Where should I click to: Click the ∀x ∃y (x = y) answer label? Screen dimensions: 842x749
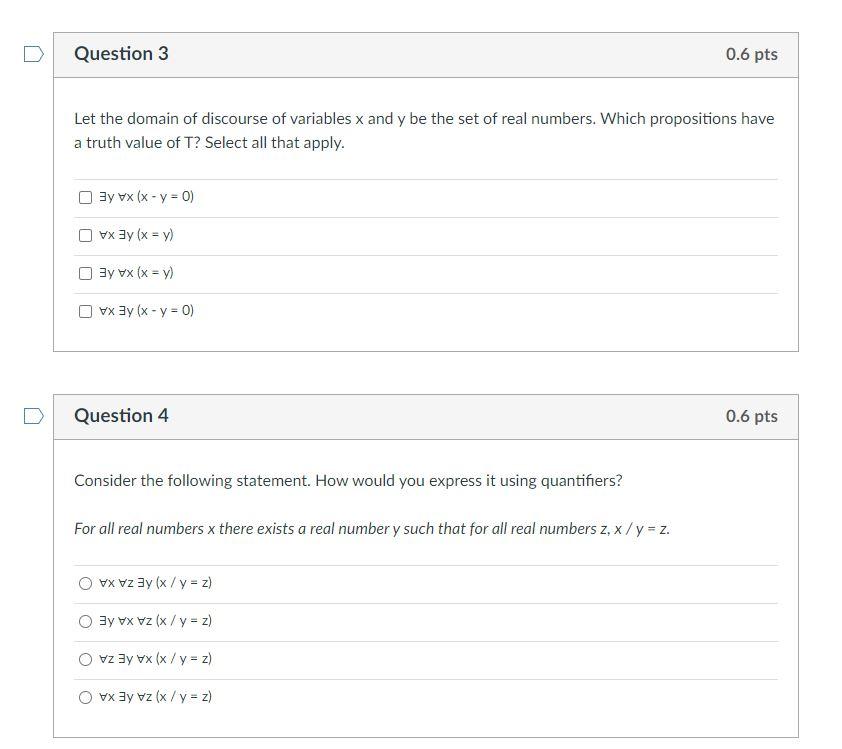[x=136, y=235]
